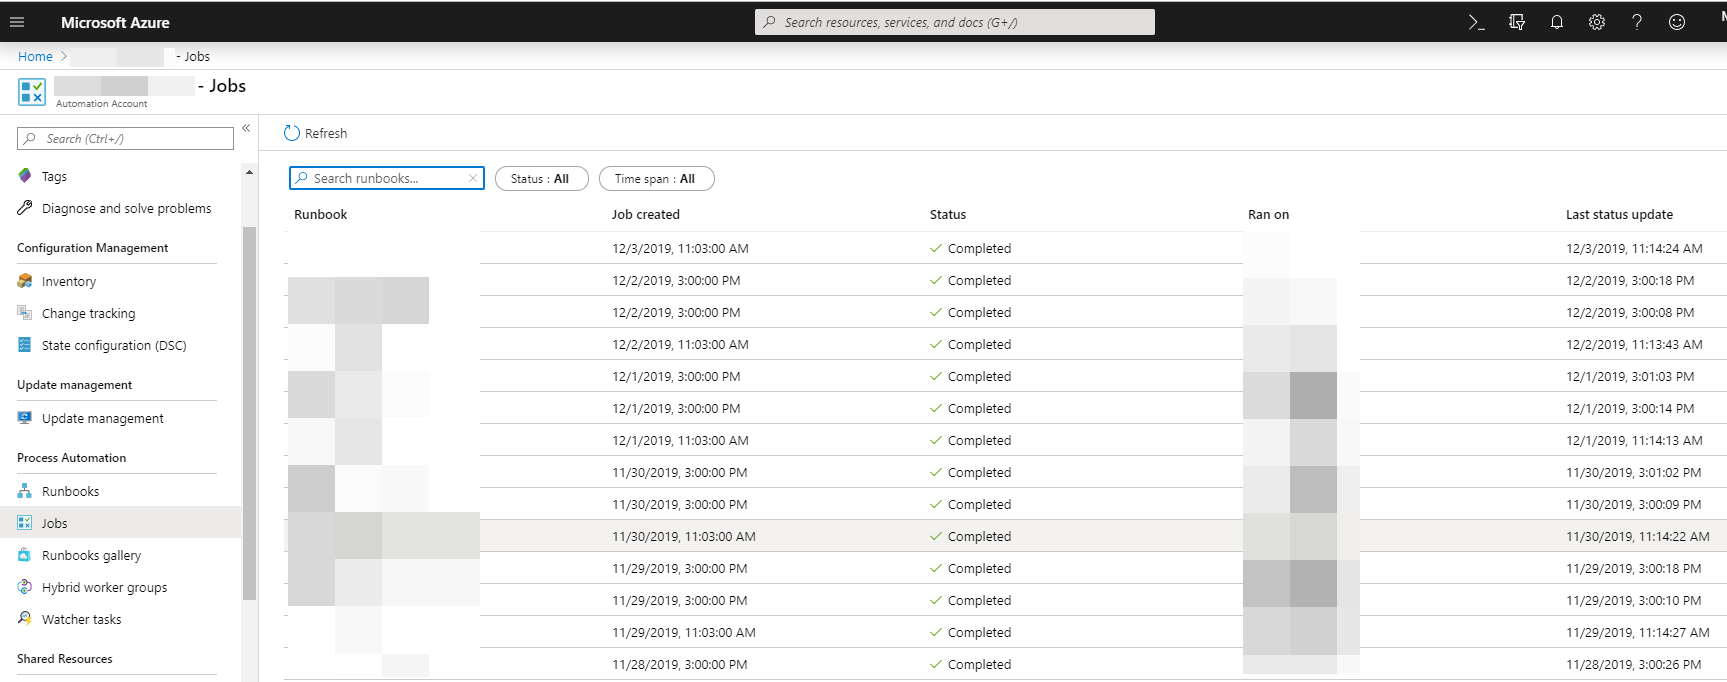Click the Microsoft Azure title
Viewport: 1727px width, 682px height.
pyautogui.click(x=115, y=22)
